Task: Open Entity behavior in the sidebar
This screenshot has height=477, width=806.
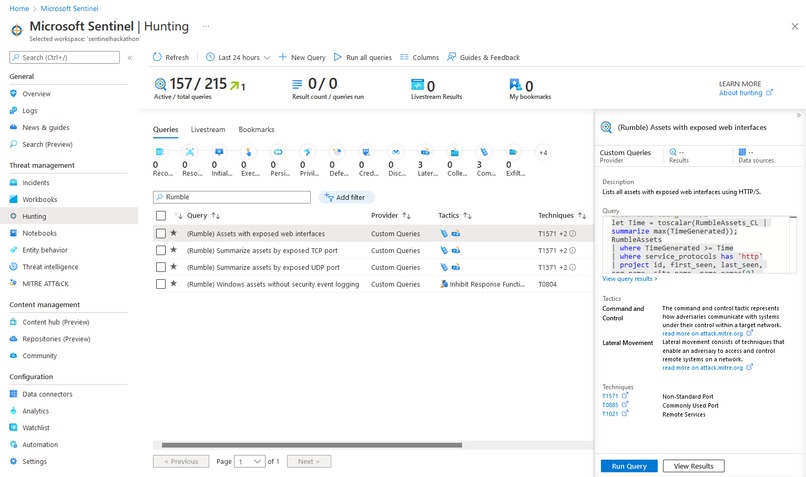Action: tap(45, 250)
